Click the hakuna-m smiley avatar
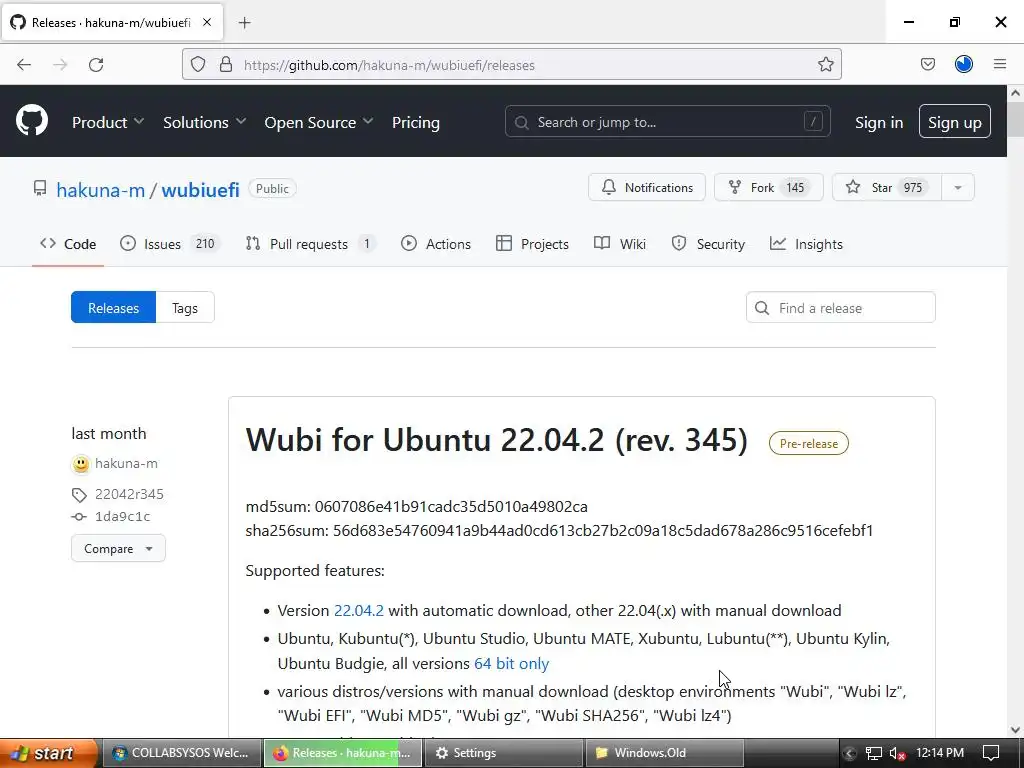Viewport: 1024px width, 768px height. [x=80, y=464]
